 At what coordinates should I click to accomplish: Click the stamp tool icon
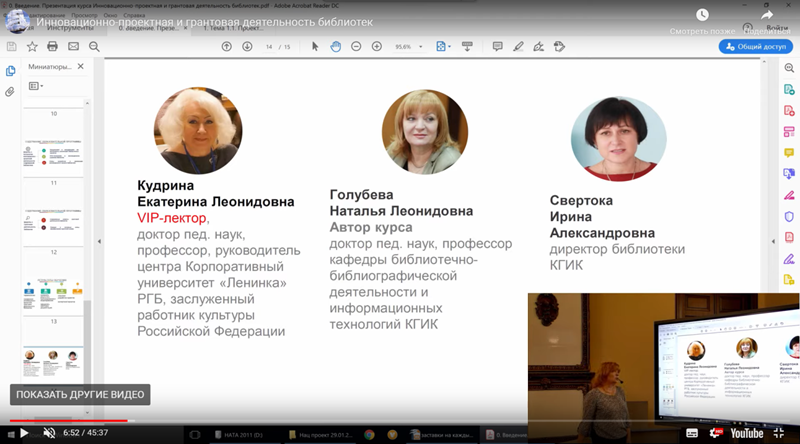(x=559, y=46)
